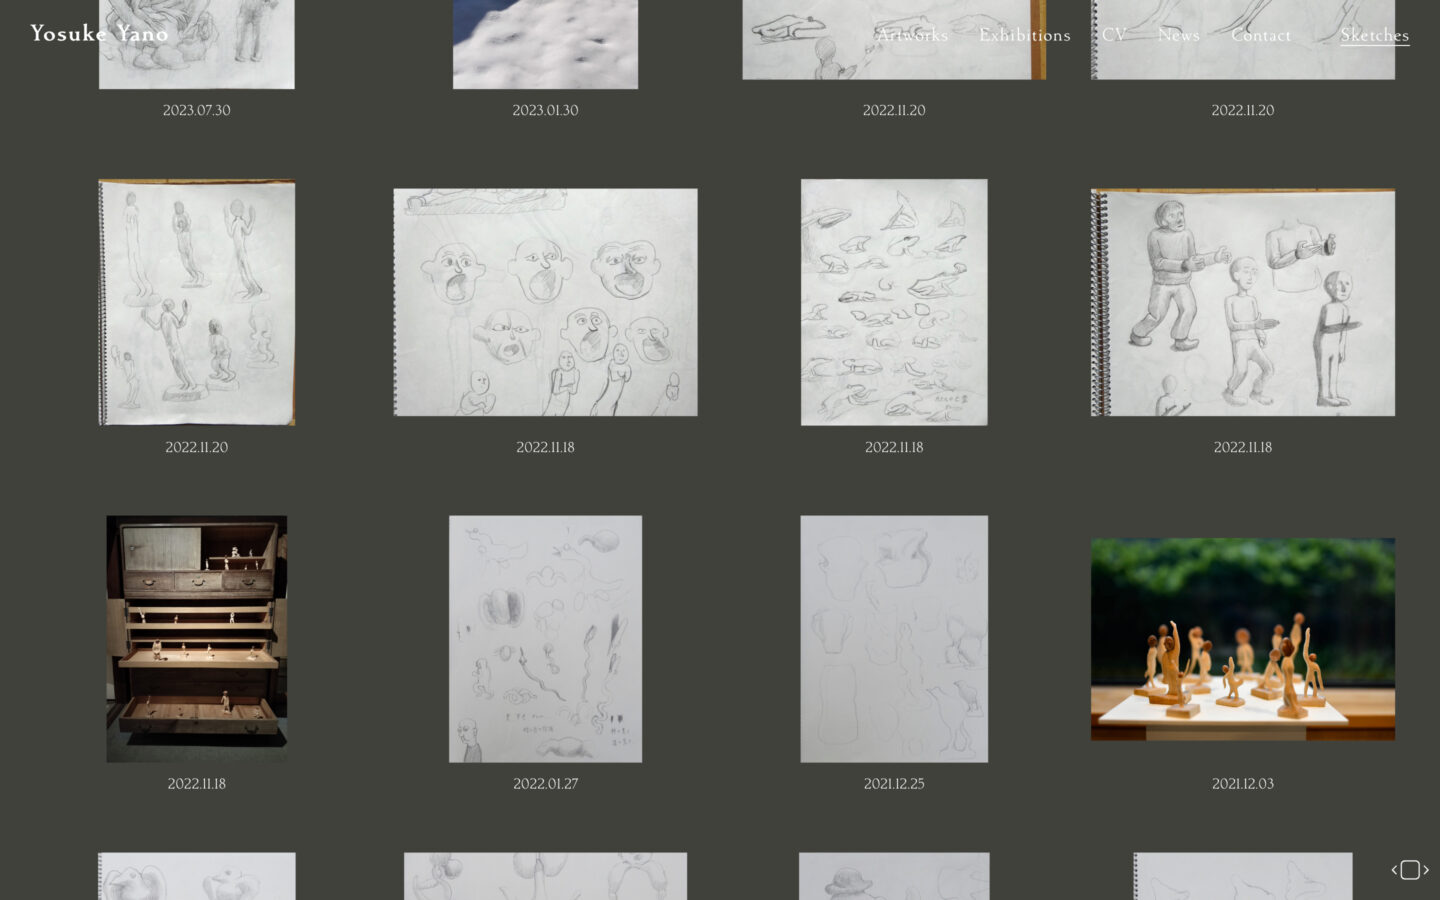Click the 2023.07.30 date caption
The height and width of the screenshot is (900, 1440).
pyautogui.click(x=196, y=110)
